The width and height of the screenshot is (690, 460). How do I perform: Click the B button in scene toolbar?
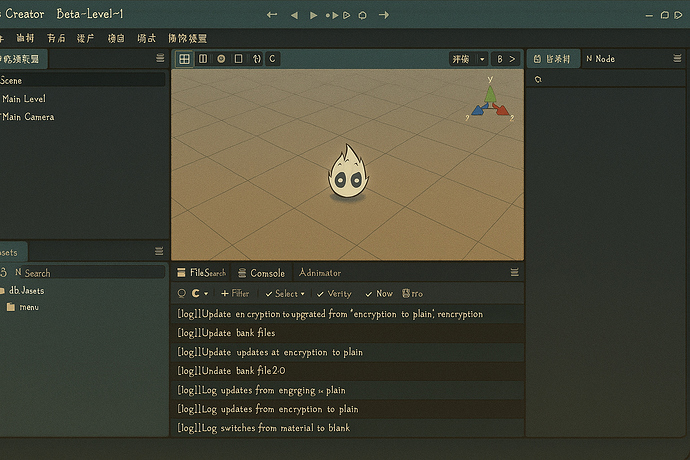click(499, 59)
